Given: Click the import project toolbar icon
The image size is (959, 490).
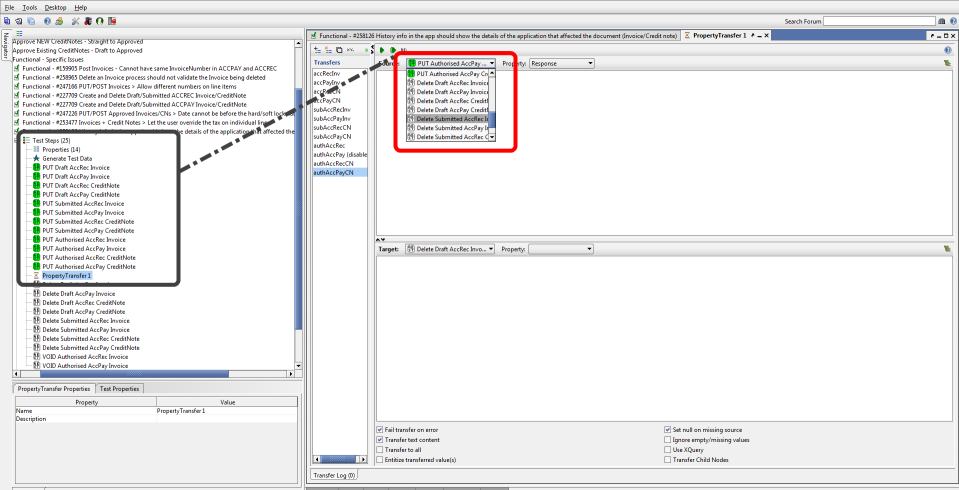Looking at the screenshot, I should click(18, 21).
